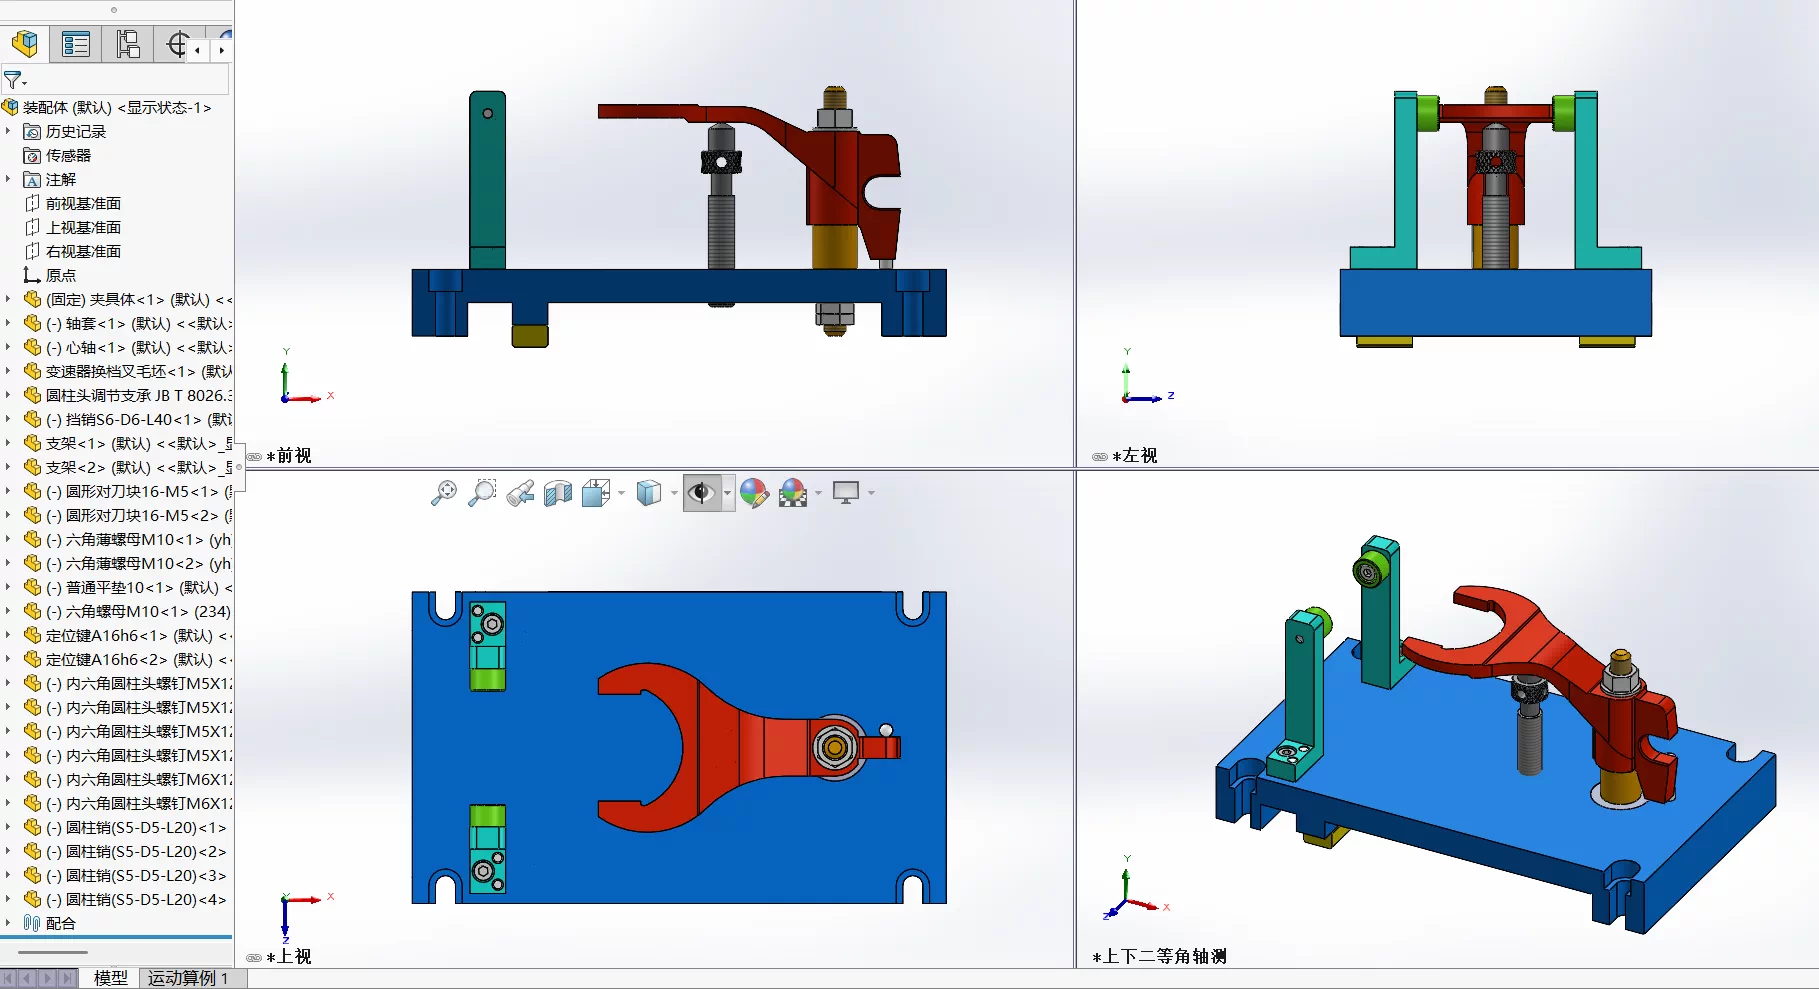Select 右视基准面 plane in tree
The width and height of the screenshot is (1819, 989).
pyautogui.click(x=72, y=251)
